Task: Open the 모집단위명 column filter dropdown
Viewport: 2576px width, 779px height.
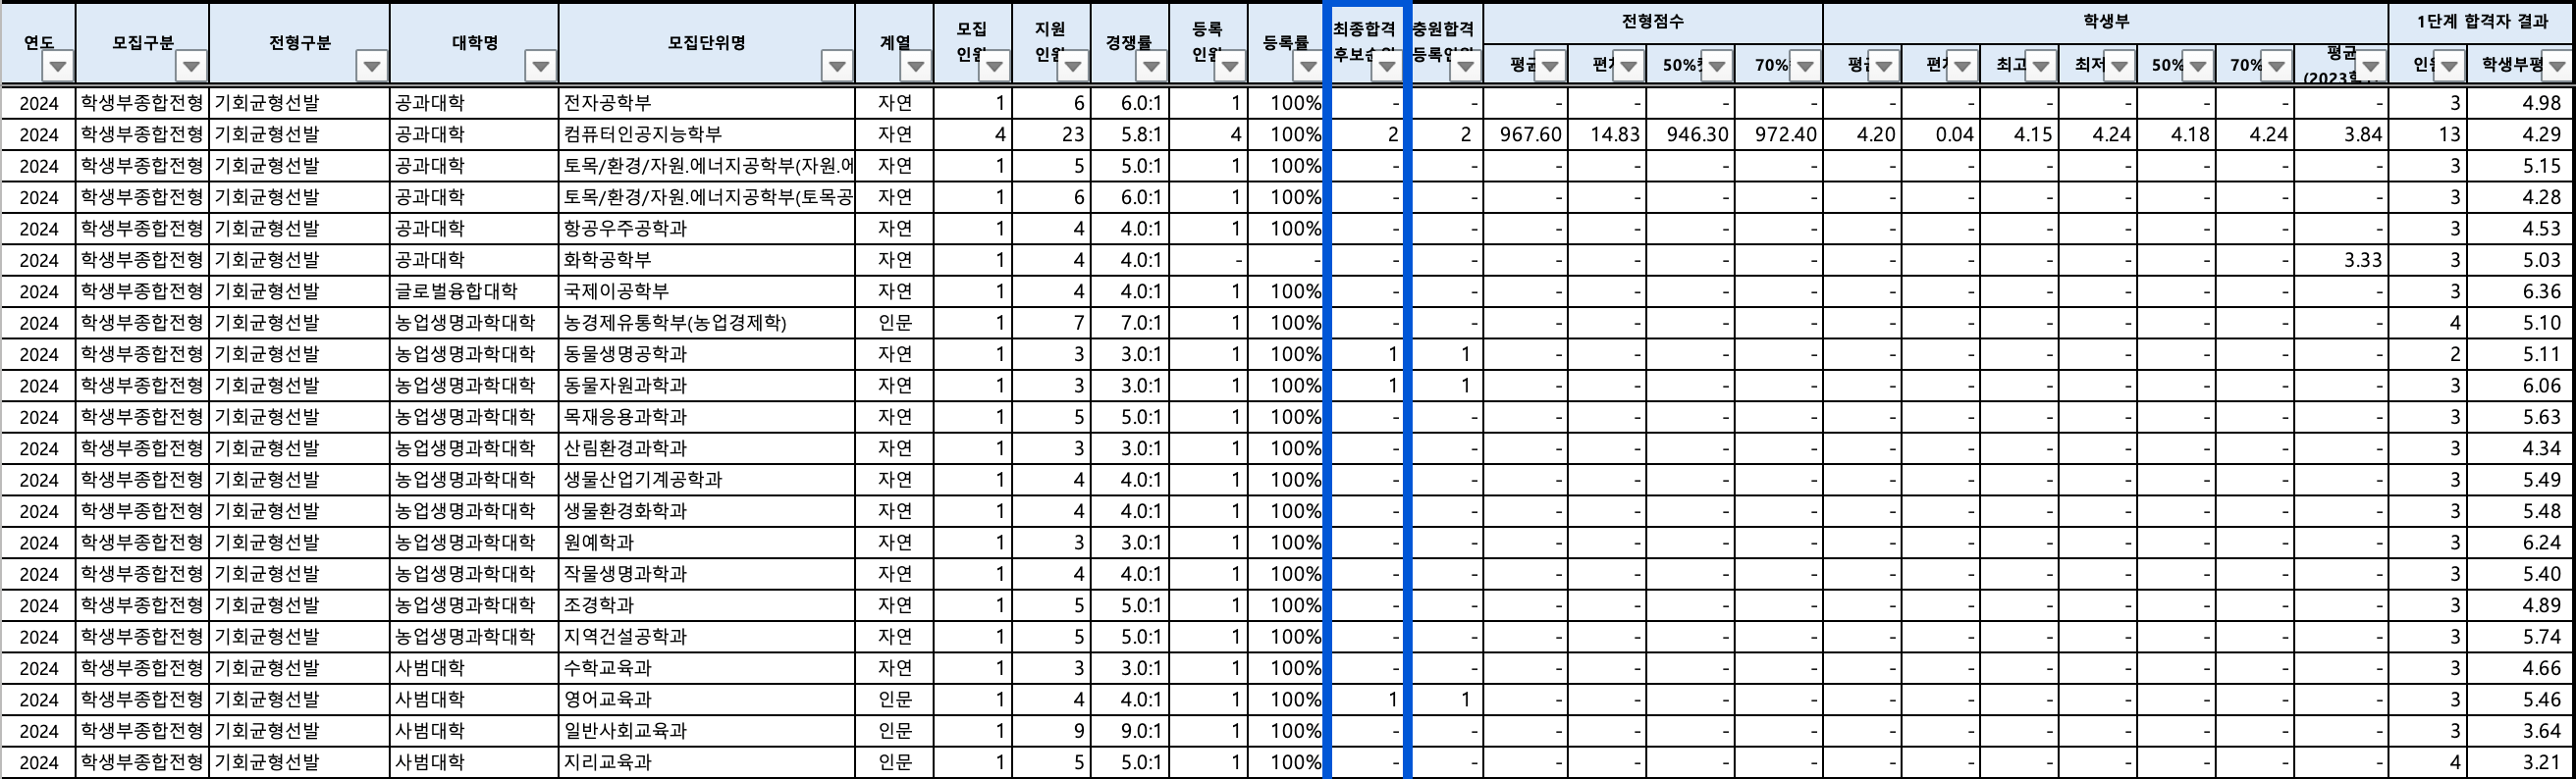Action: [x=837, y=66]
